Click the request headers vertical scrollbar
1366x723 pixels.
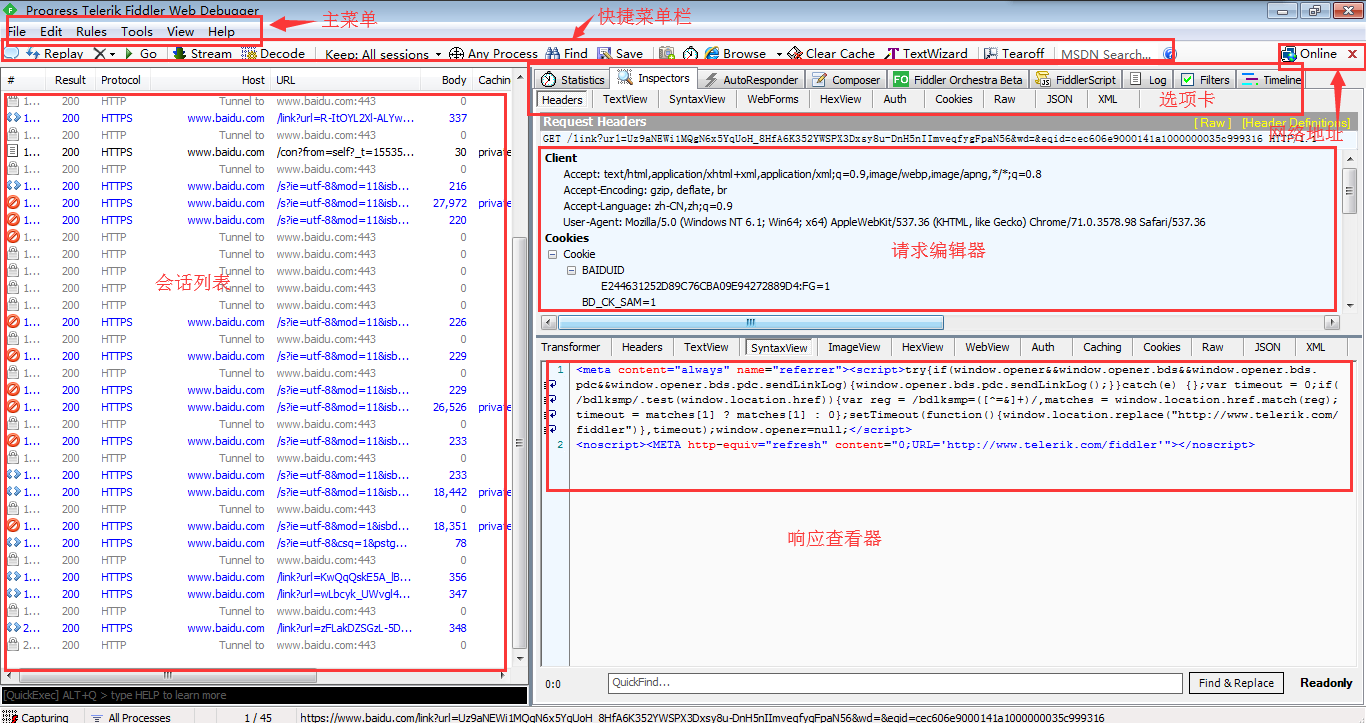[1349, 190]
